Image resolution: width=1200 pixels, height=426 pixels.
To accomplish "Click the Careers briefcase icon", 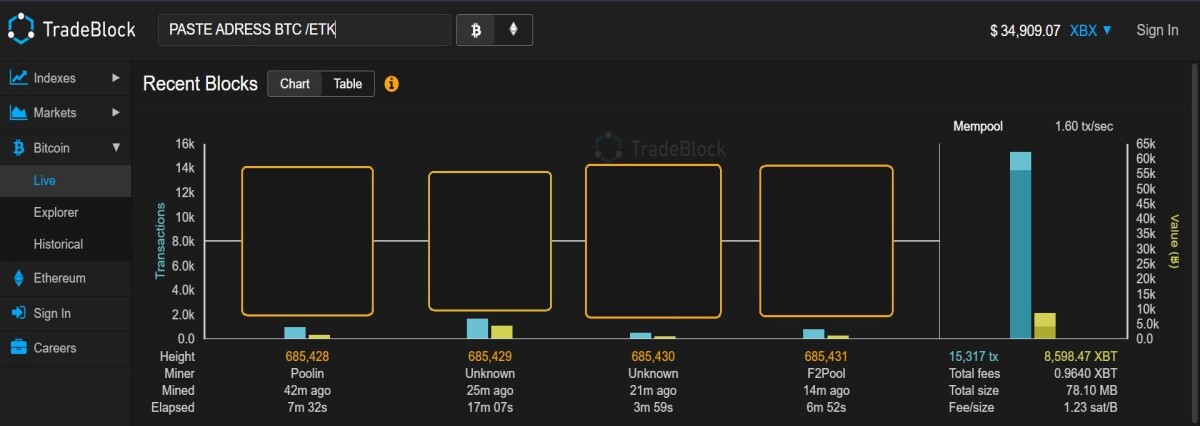I will coord(18,348).
